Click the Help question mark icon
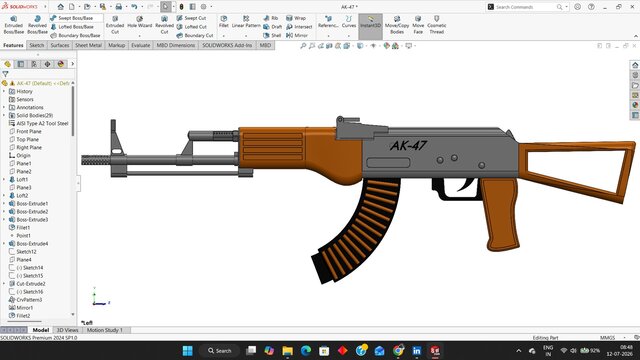The width and height of the screenshot is (640, 360). click(591, 7)
